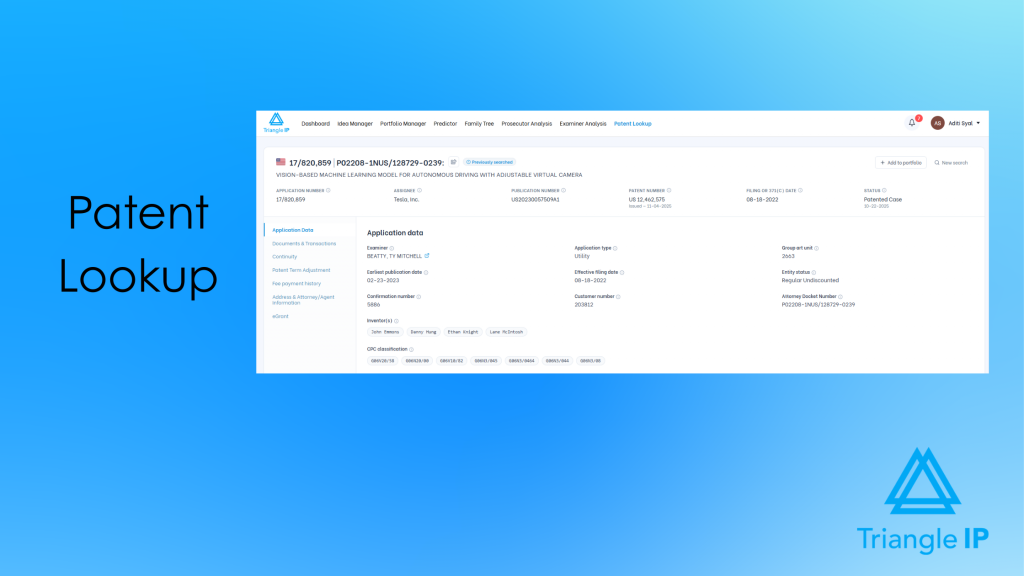Click info icon next to Application Number
The width and height of the screenshot is (1024, 576).
coord(328,191)
